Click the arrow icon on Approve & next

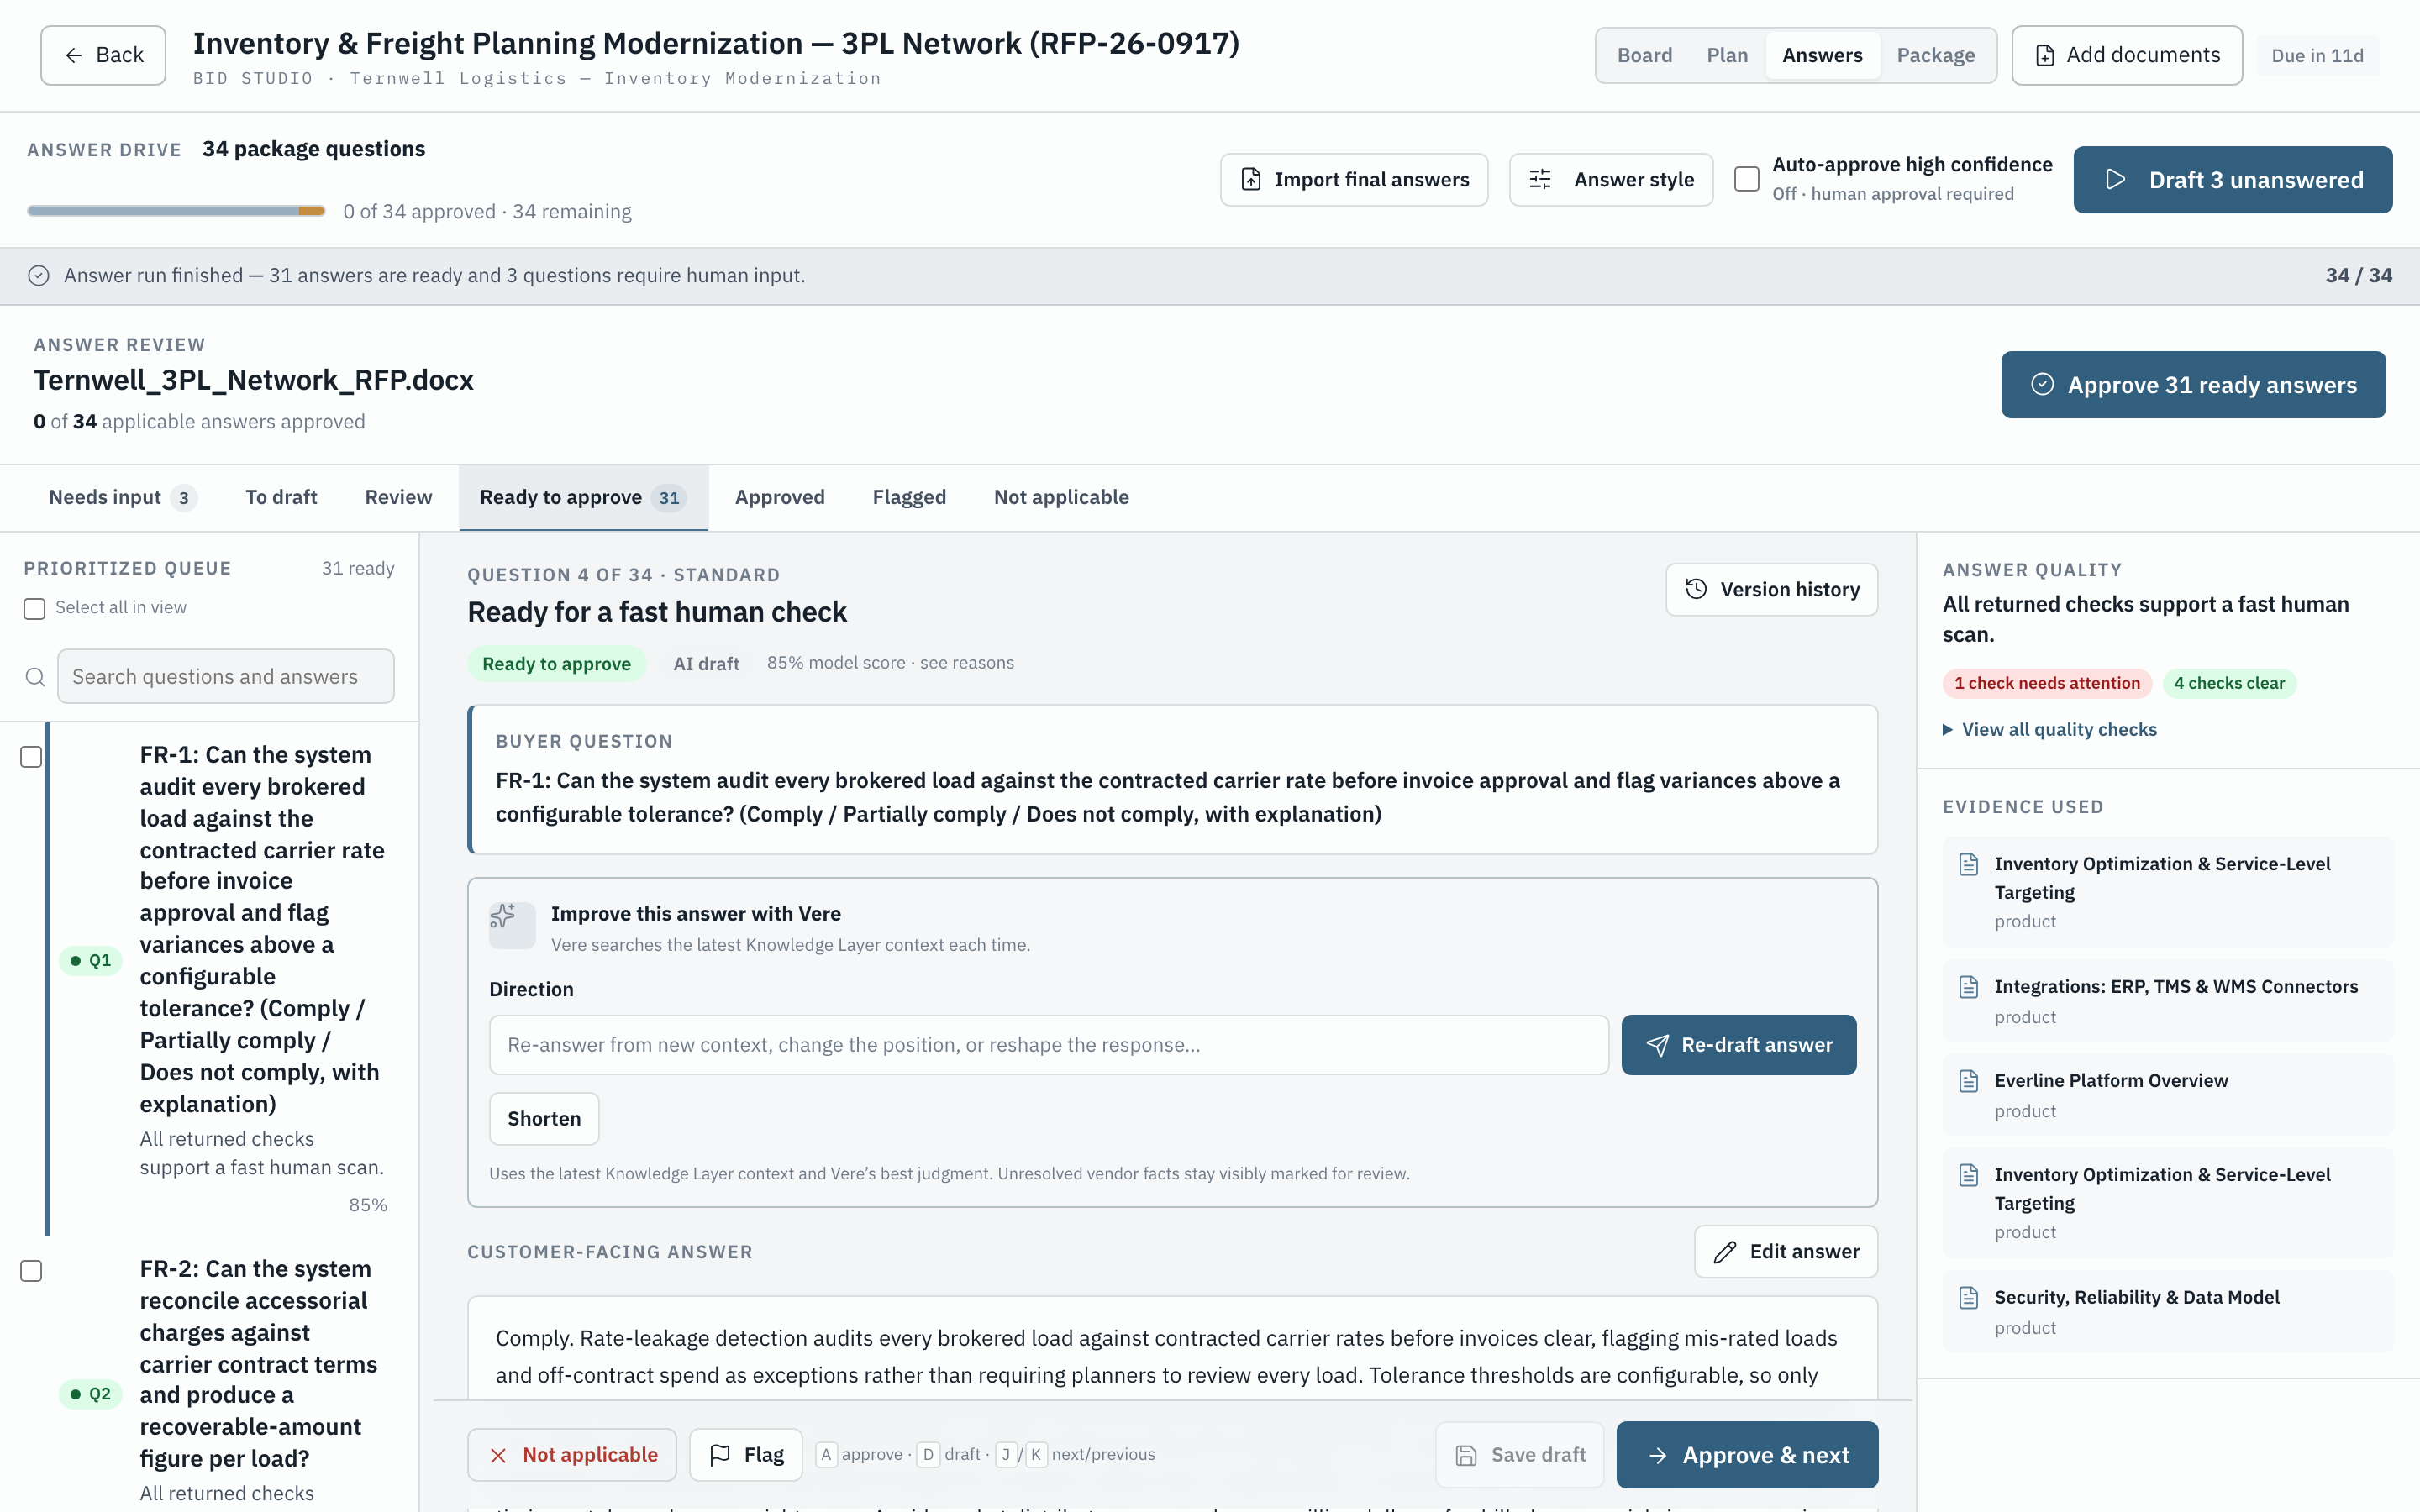[x=1657, y=1455]
